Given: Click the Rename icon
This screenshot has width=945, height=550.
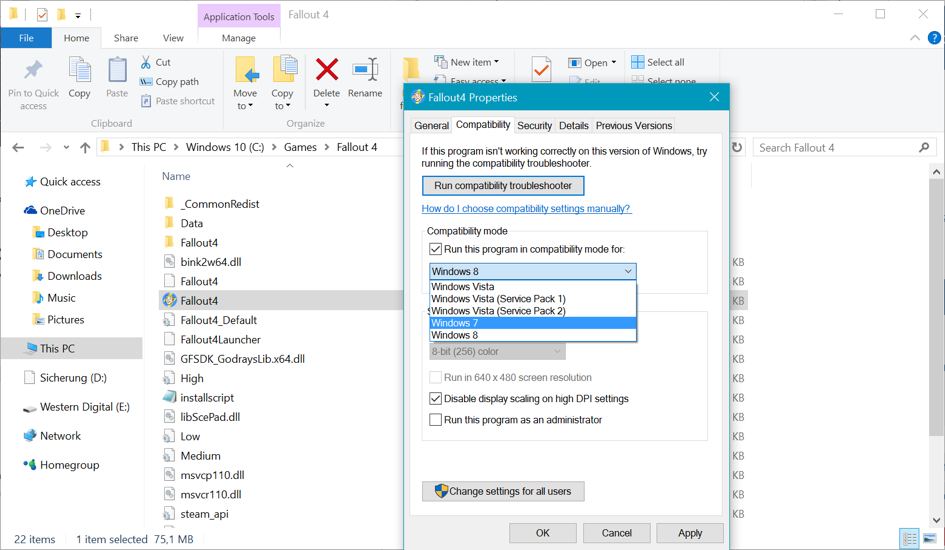Looking at the screenshot, I should pyautogui.click(x=365, y=69).
